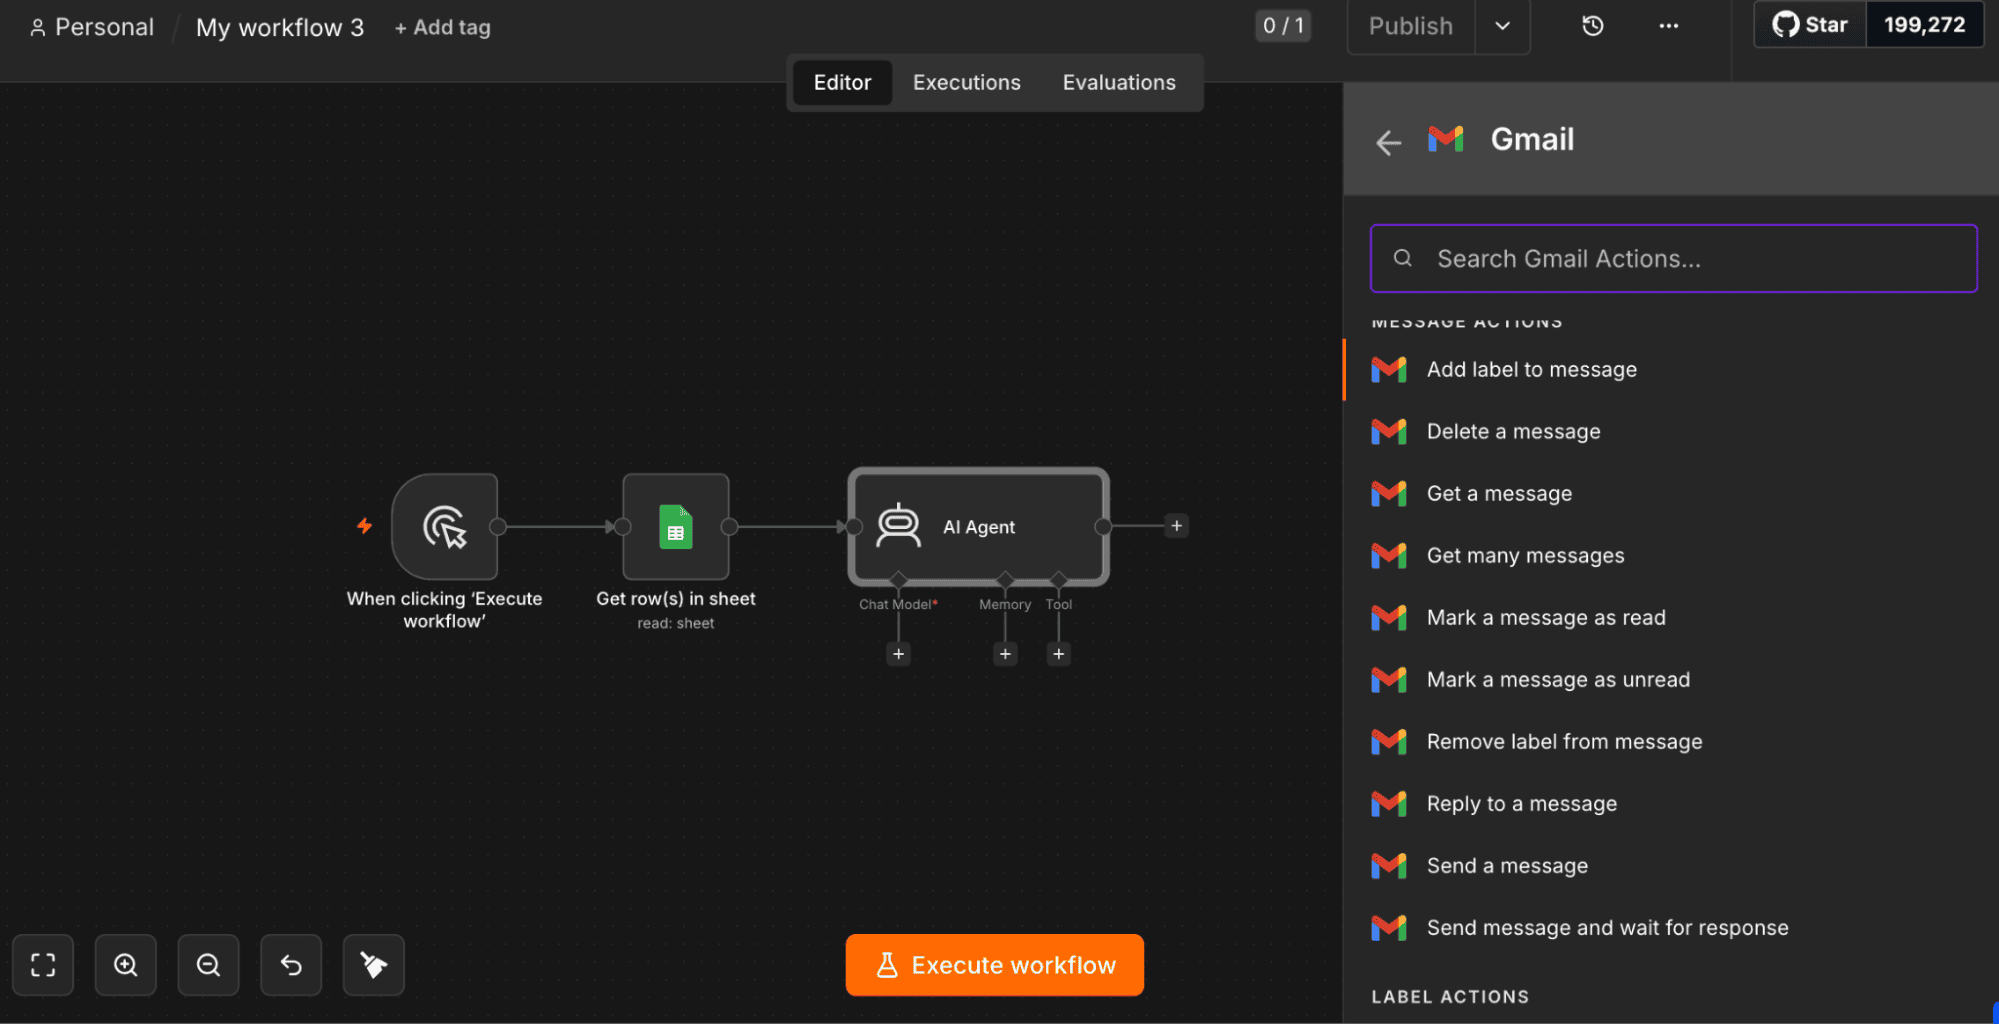
Task: Click the Personal project user icon
Action: [38, 28]
